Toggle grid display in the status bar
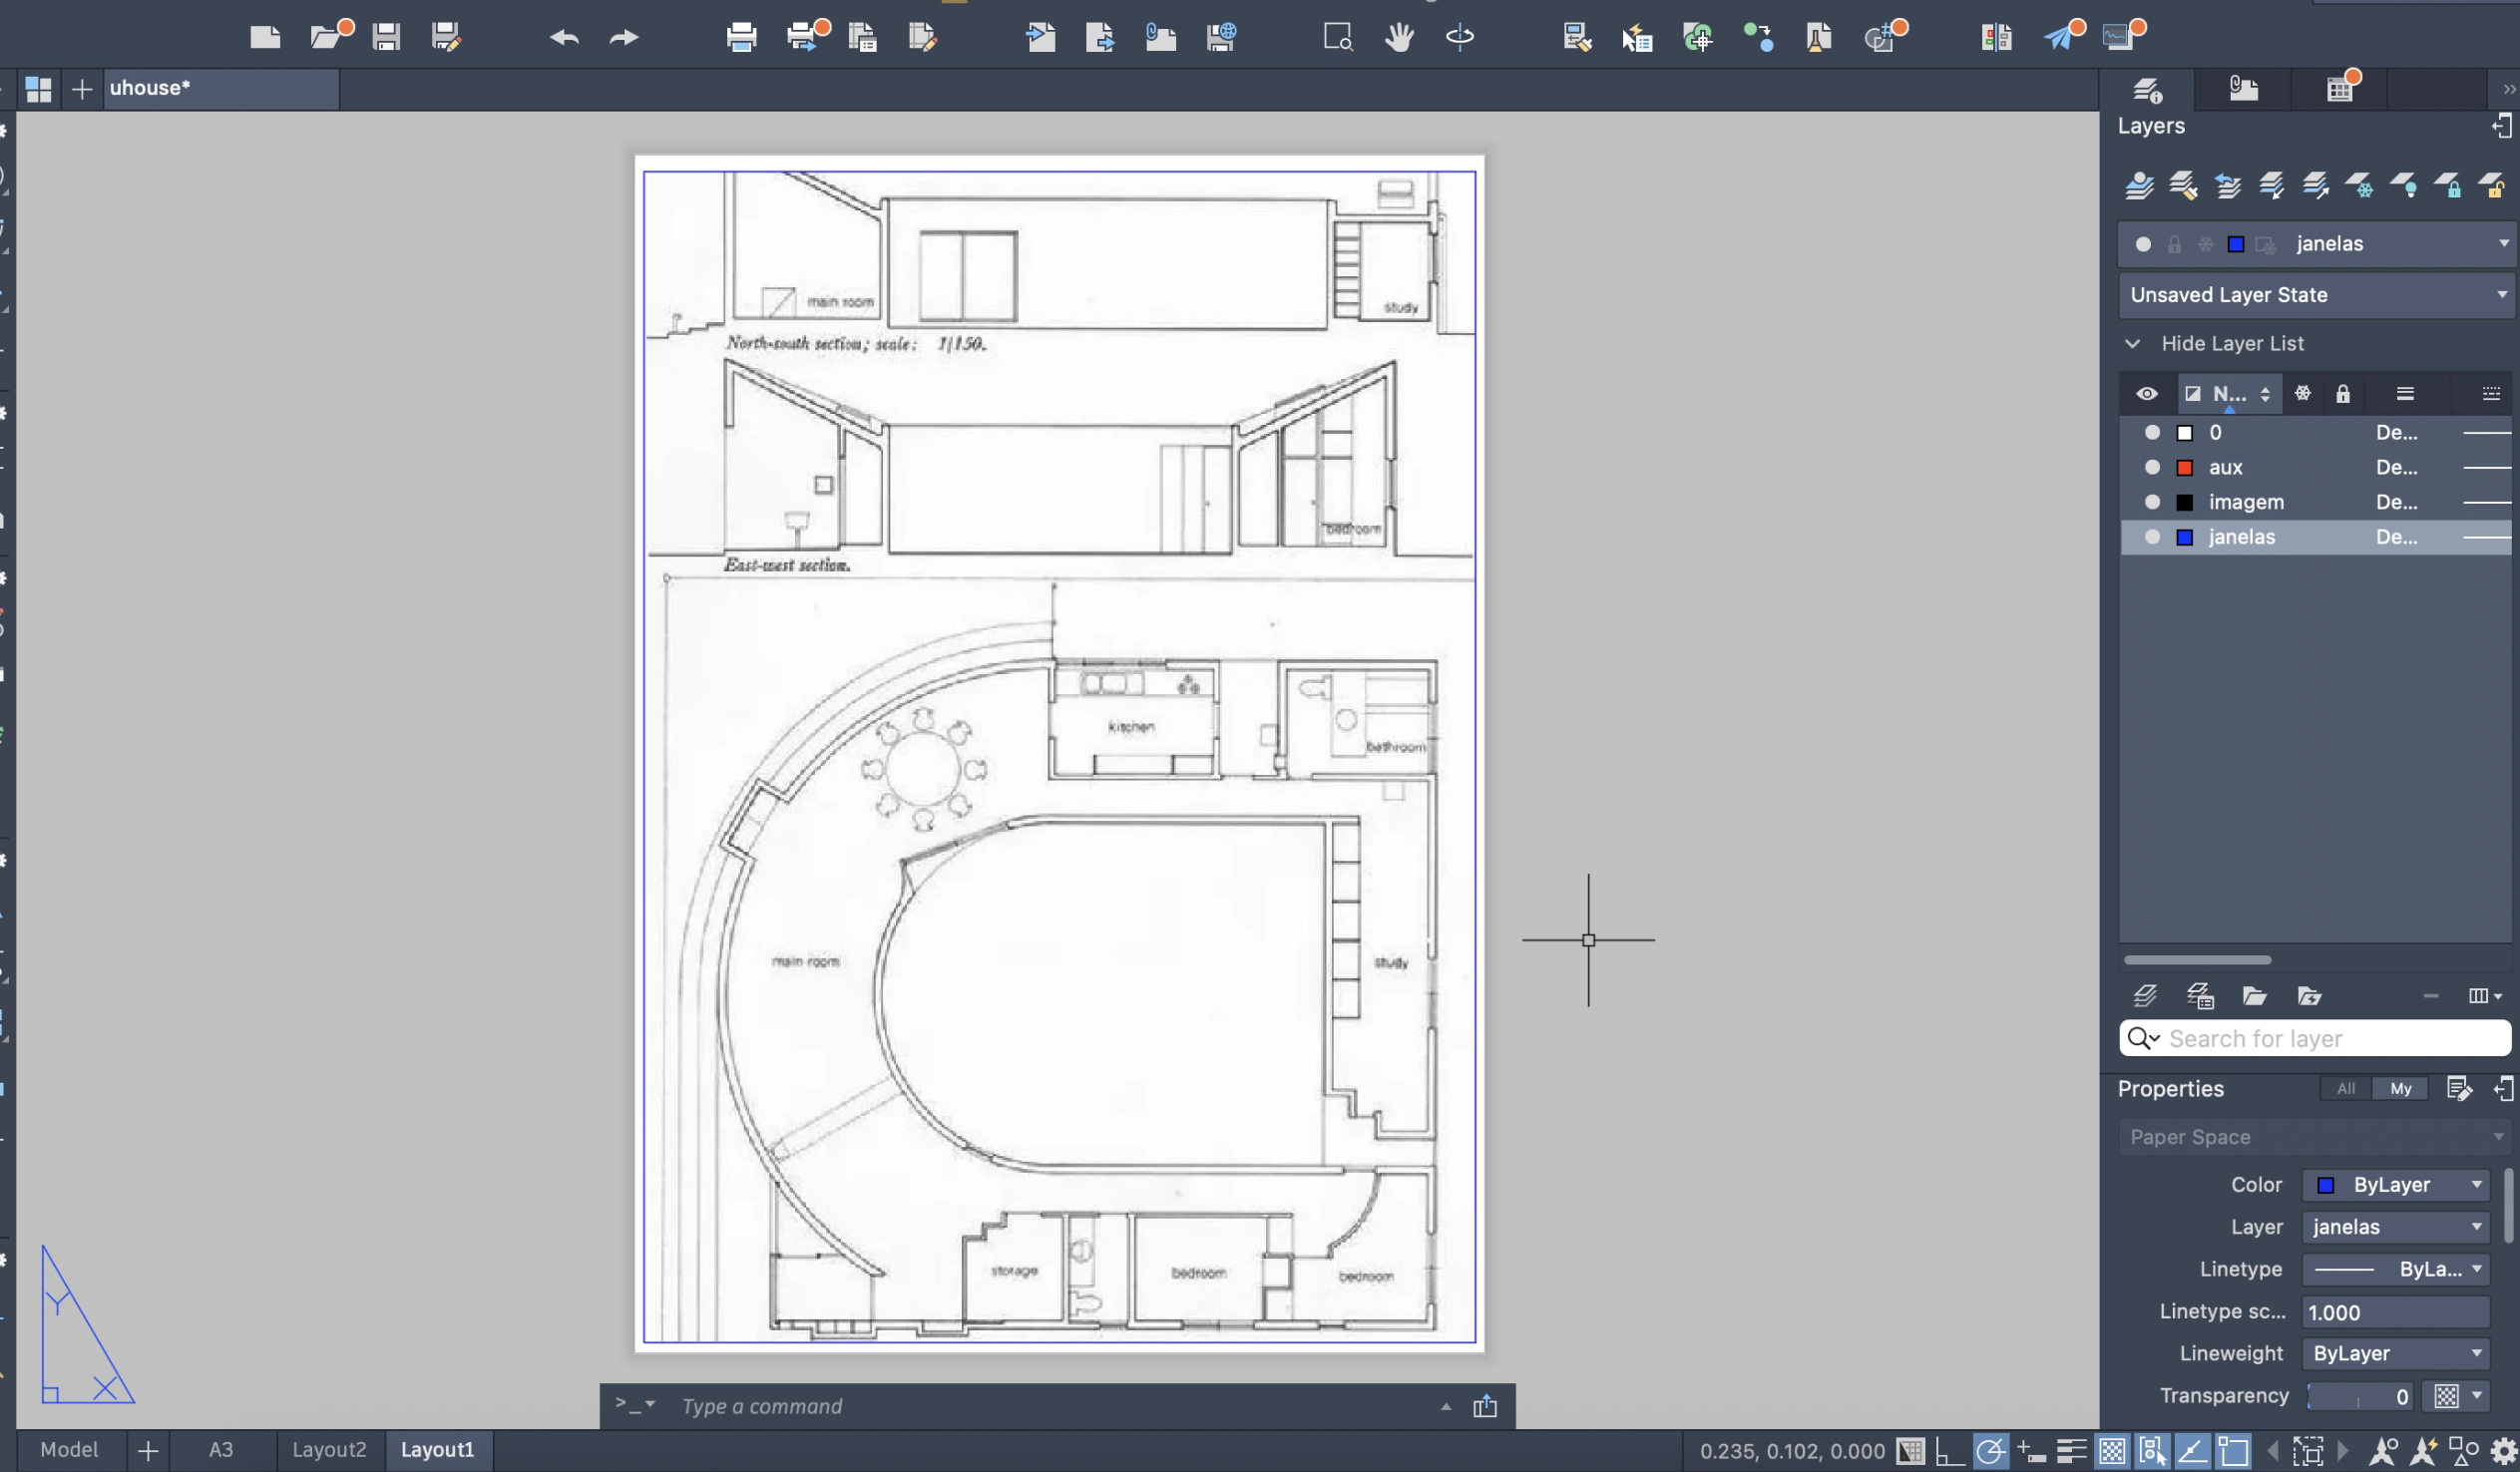2520x1472 pixels. (1910, 1450)
